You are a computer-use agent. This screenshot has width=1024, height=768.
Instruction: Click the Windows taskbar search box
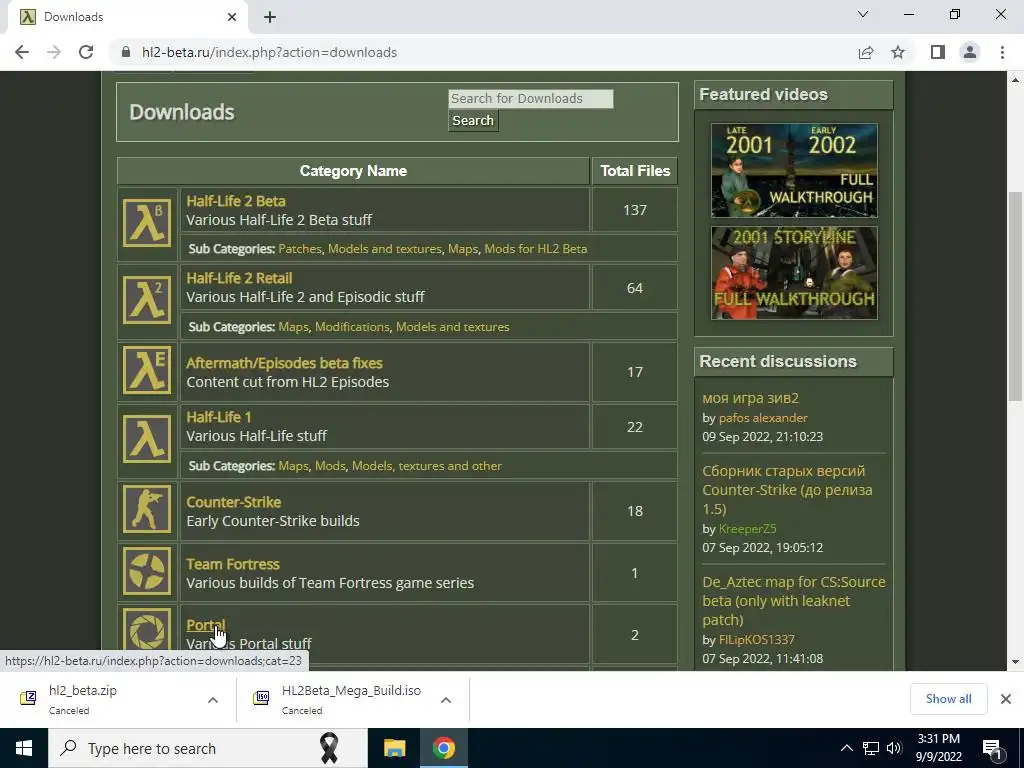pyautogui.click(x=208, y=748)
